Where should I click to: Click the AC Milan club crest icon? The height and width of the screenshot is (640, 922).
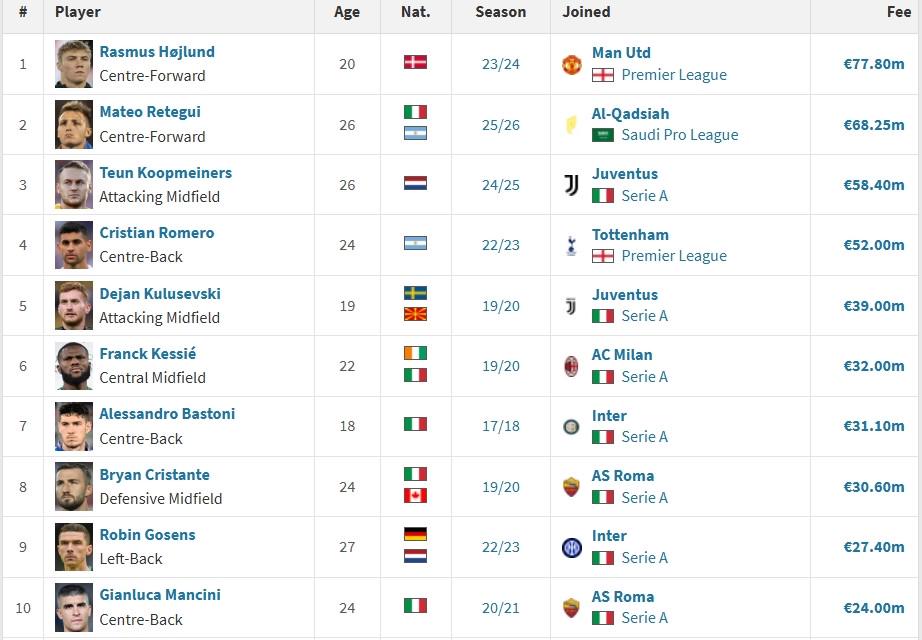click(x=572, y=366)
